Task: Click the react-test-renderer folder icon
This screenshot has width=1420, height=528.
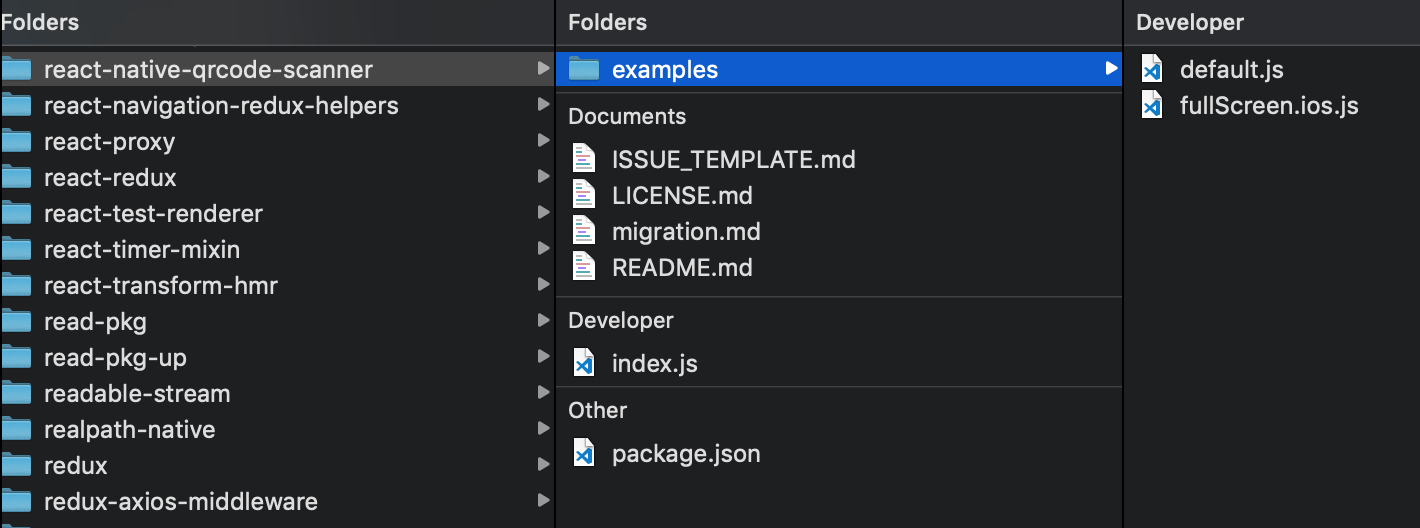Action: (x=16, y=213)
